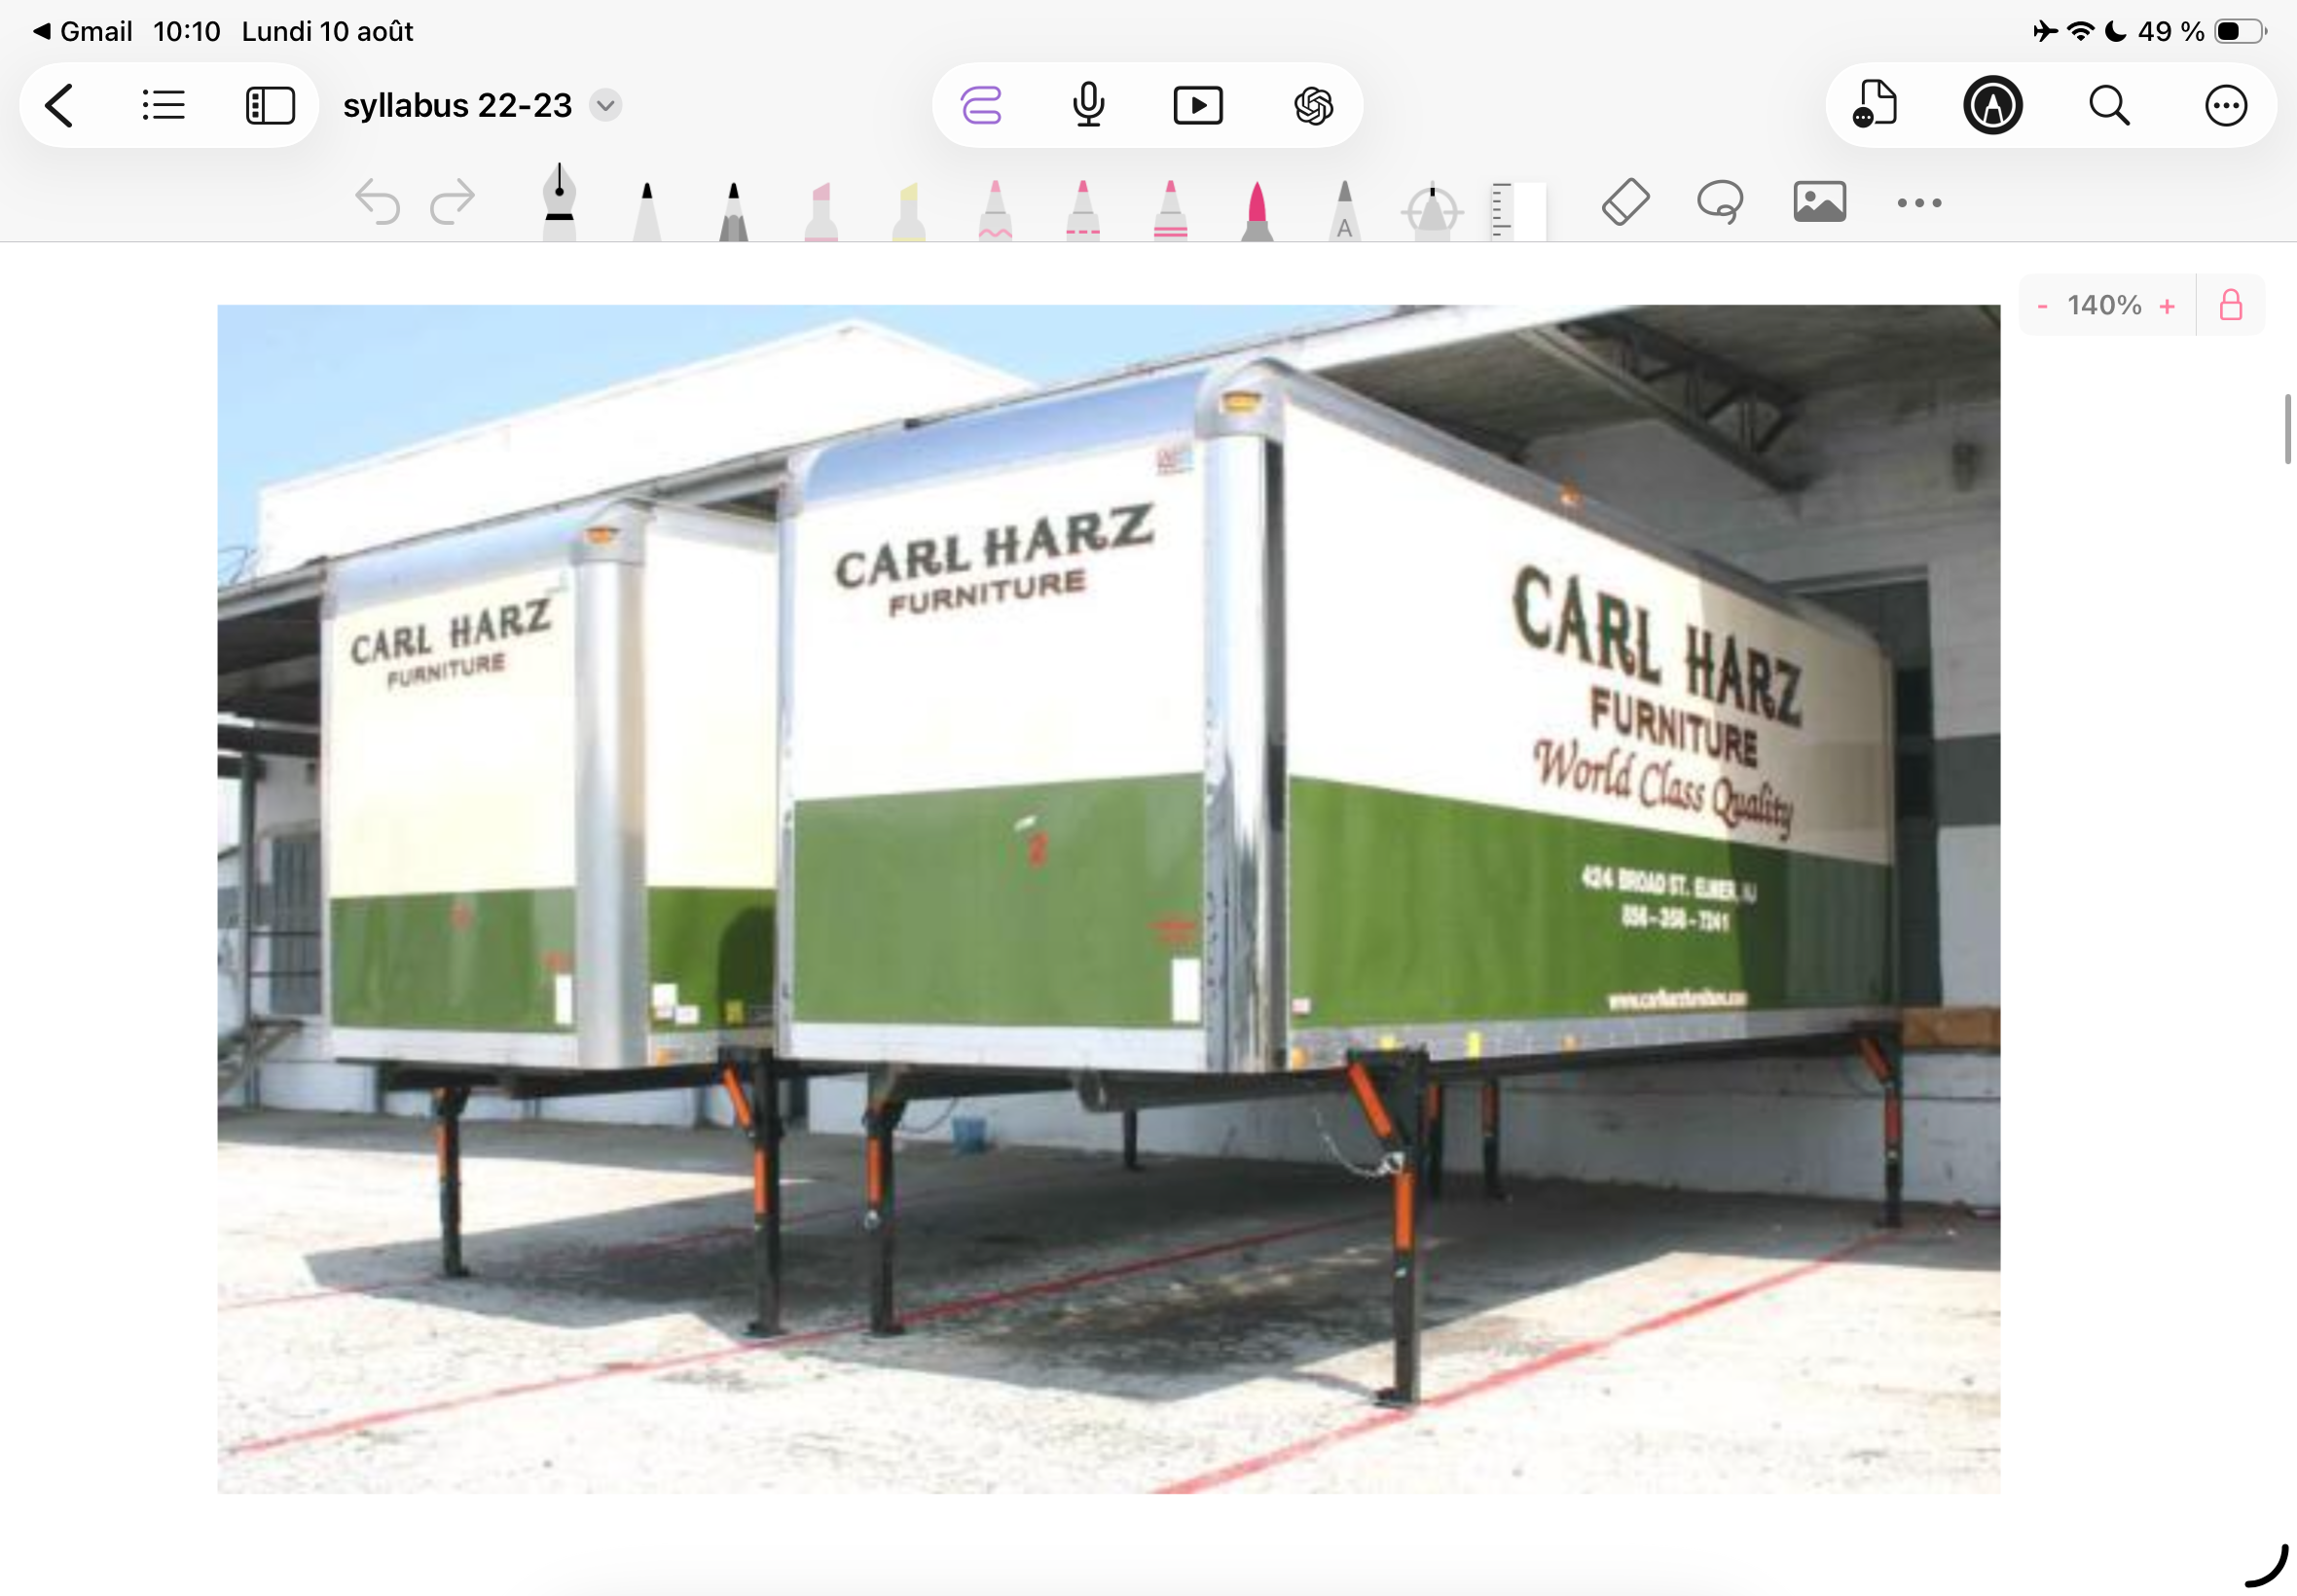Open the document outline list
Image resolution: width=2297 pixels, height=1596 pixels.
pyautogui.click(x=164, y=105)
